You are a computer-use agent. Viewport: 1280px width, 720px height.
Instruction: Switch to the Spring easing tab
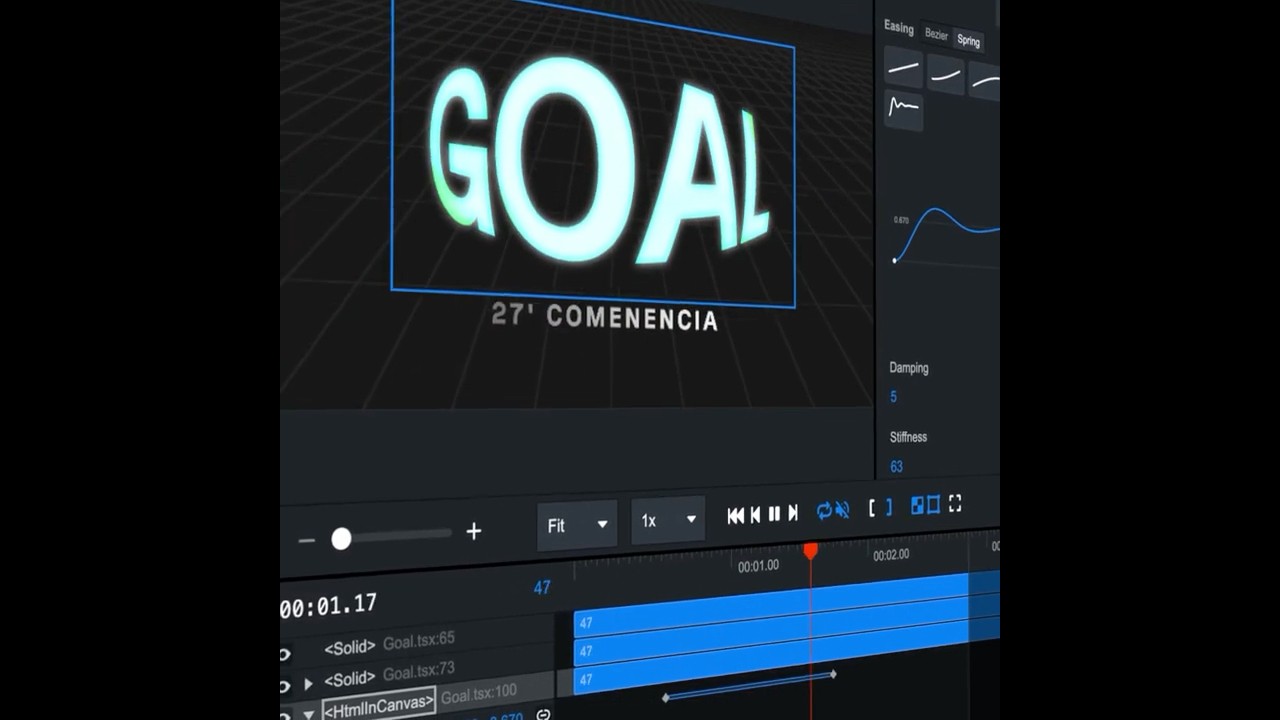969,40
